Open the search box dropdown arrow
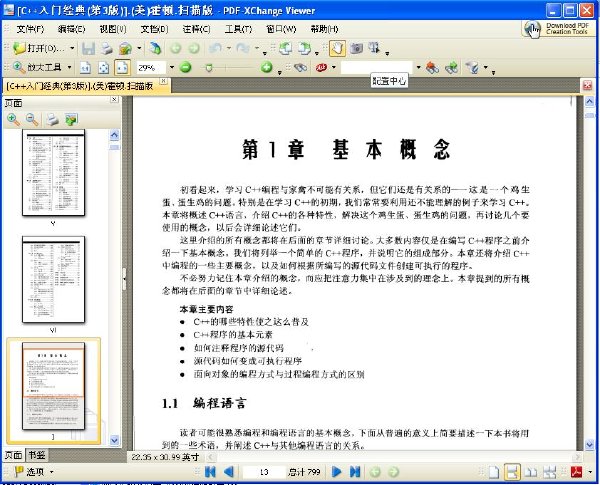The width and height of the screenshot is (600, 485). (418, 67)
